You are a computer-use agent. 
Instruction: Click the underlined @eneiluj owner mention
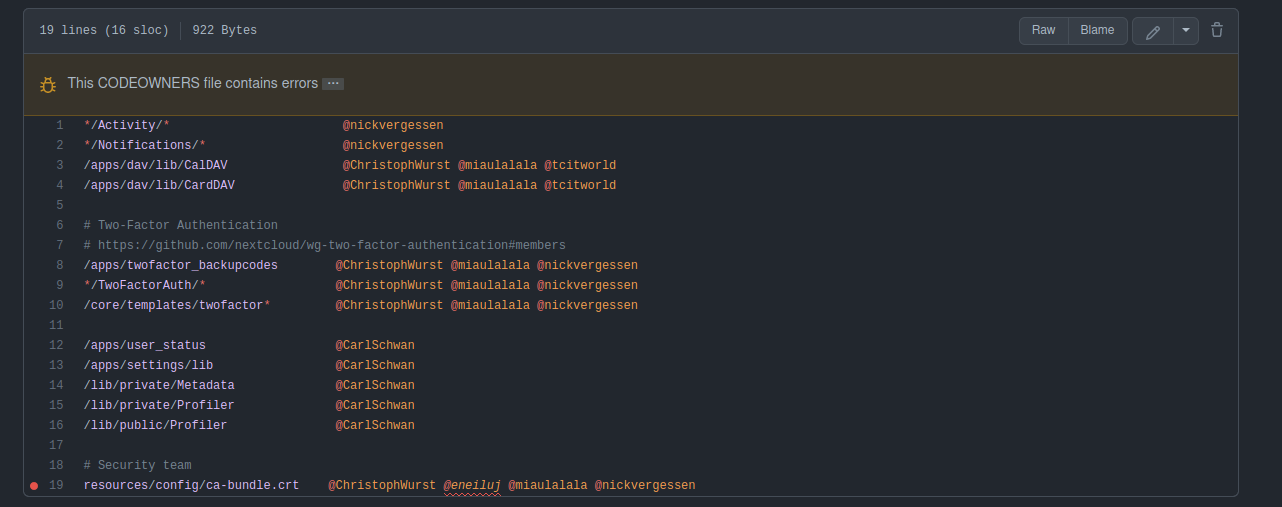pos(472,486)
